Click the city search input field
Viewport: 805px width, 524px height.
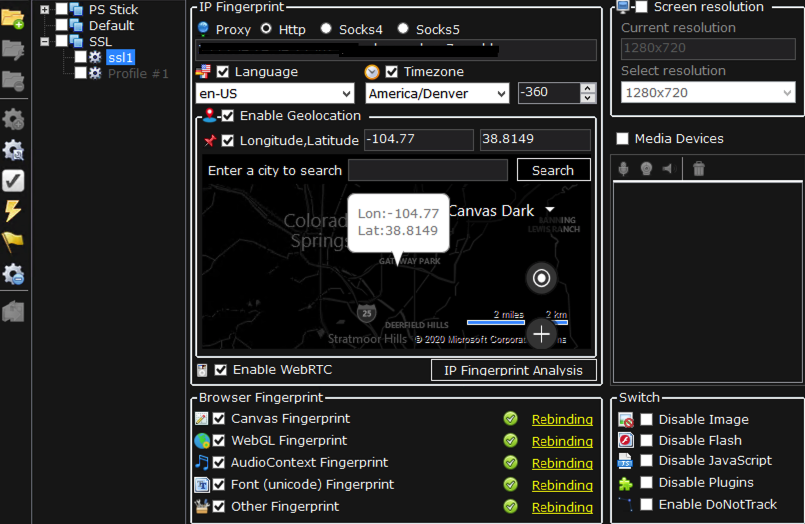pos(428,170)
